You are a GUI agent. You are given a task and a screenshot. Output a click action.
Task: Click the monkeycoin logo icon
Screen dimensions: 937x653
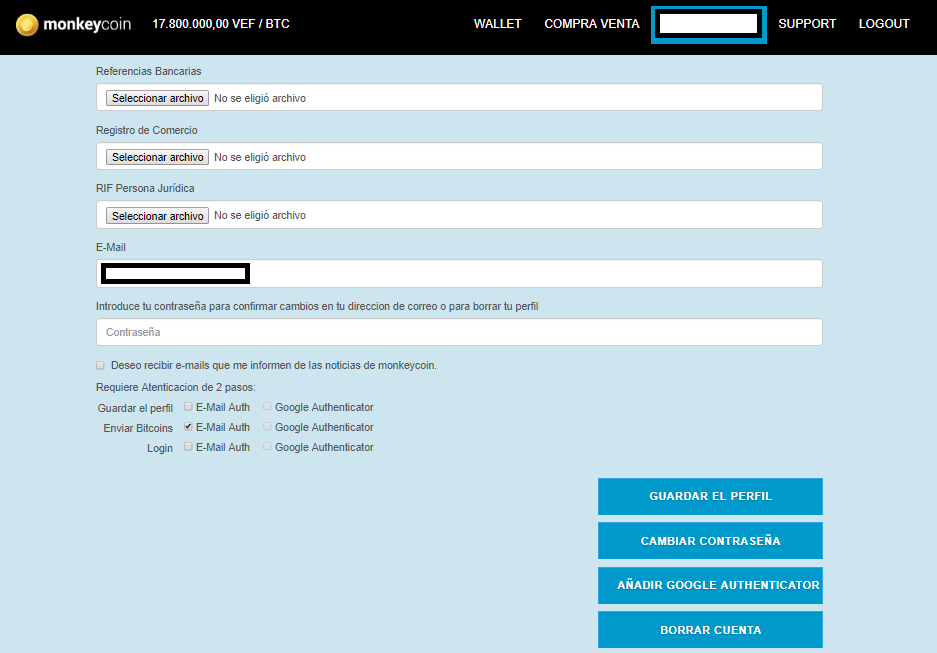click(x=27, y=24)
